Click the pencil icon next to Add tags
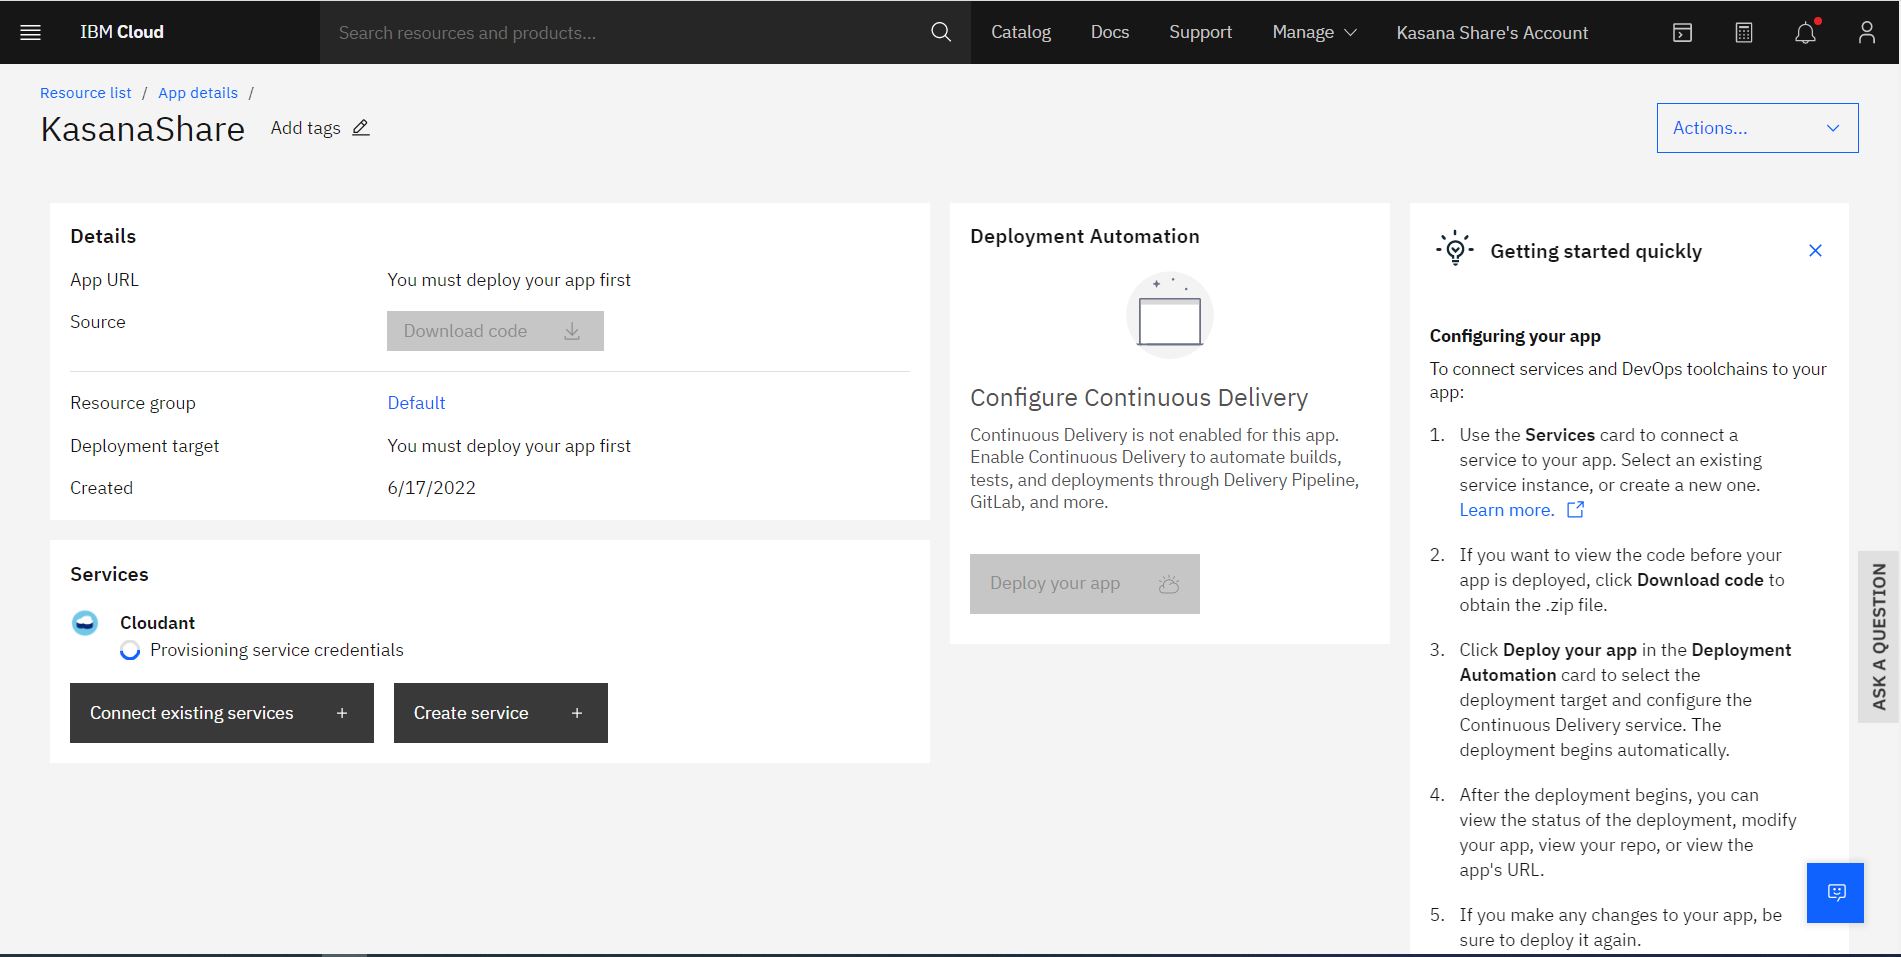The image size is (1901, 957). pos(361,128)
